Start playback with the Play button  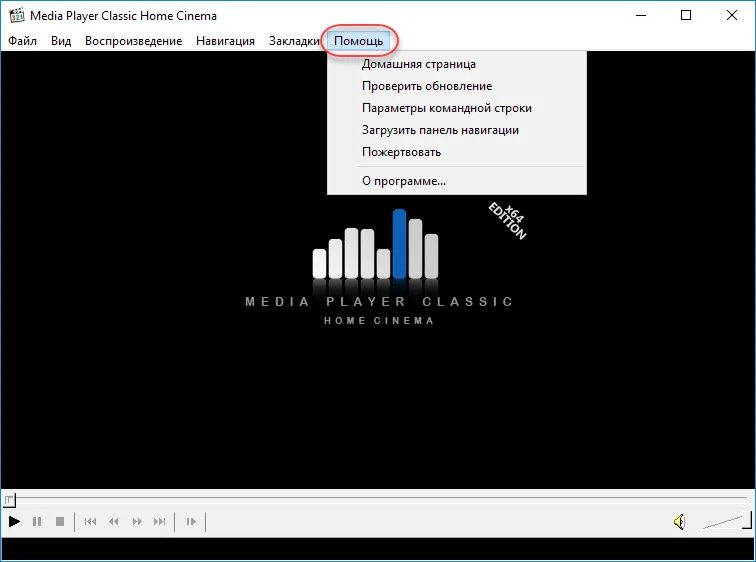(14, 522)
